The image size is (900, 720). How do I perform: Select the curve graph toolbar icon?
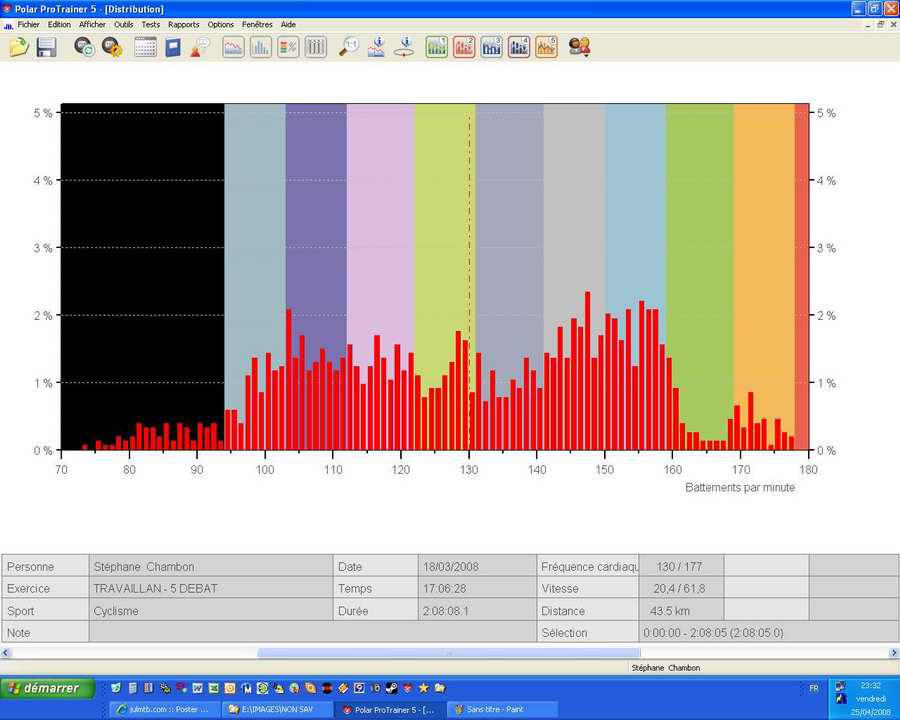(x=233, y=46)
